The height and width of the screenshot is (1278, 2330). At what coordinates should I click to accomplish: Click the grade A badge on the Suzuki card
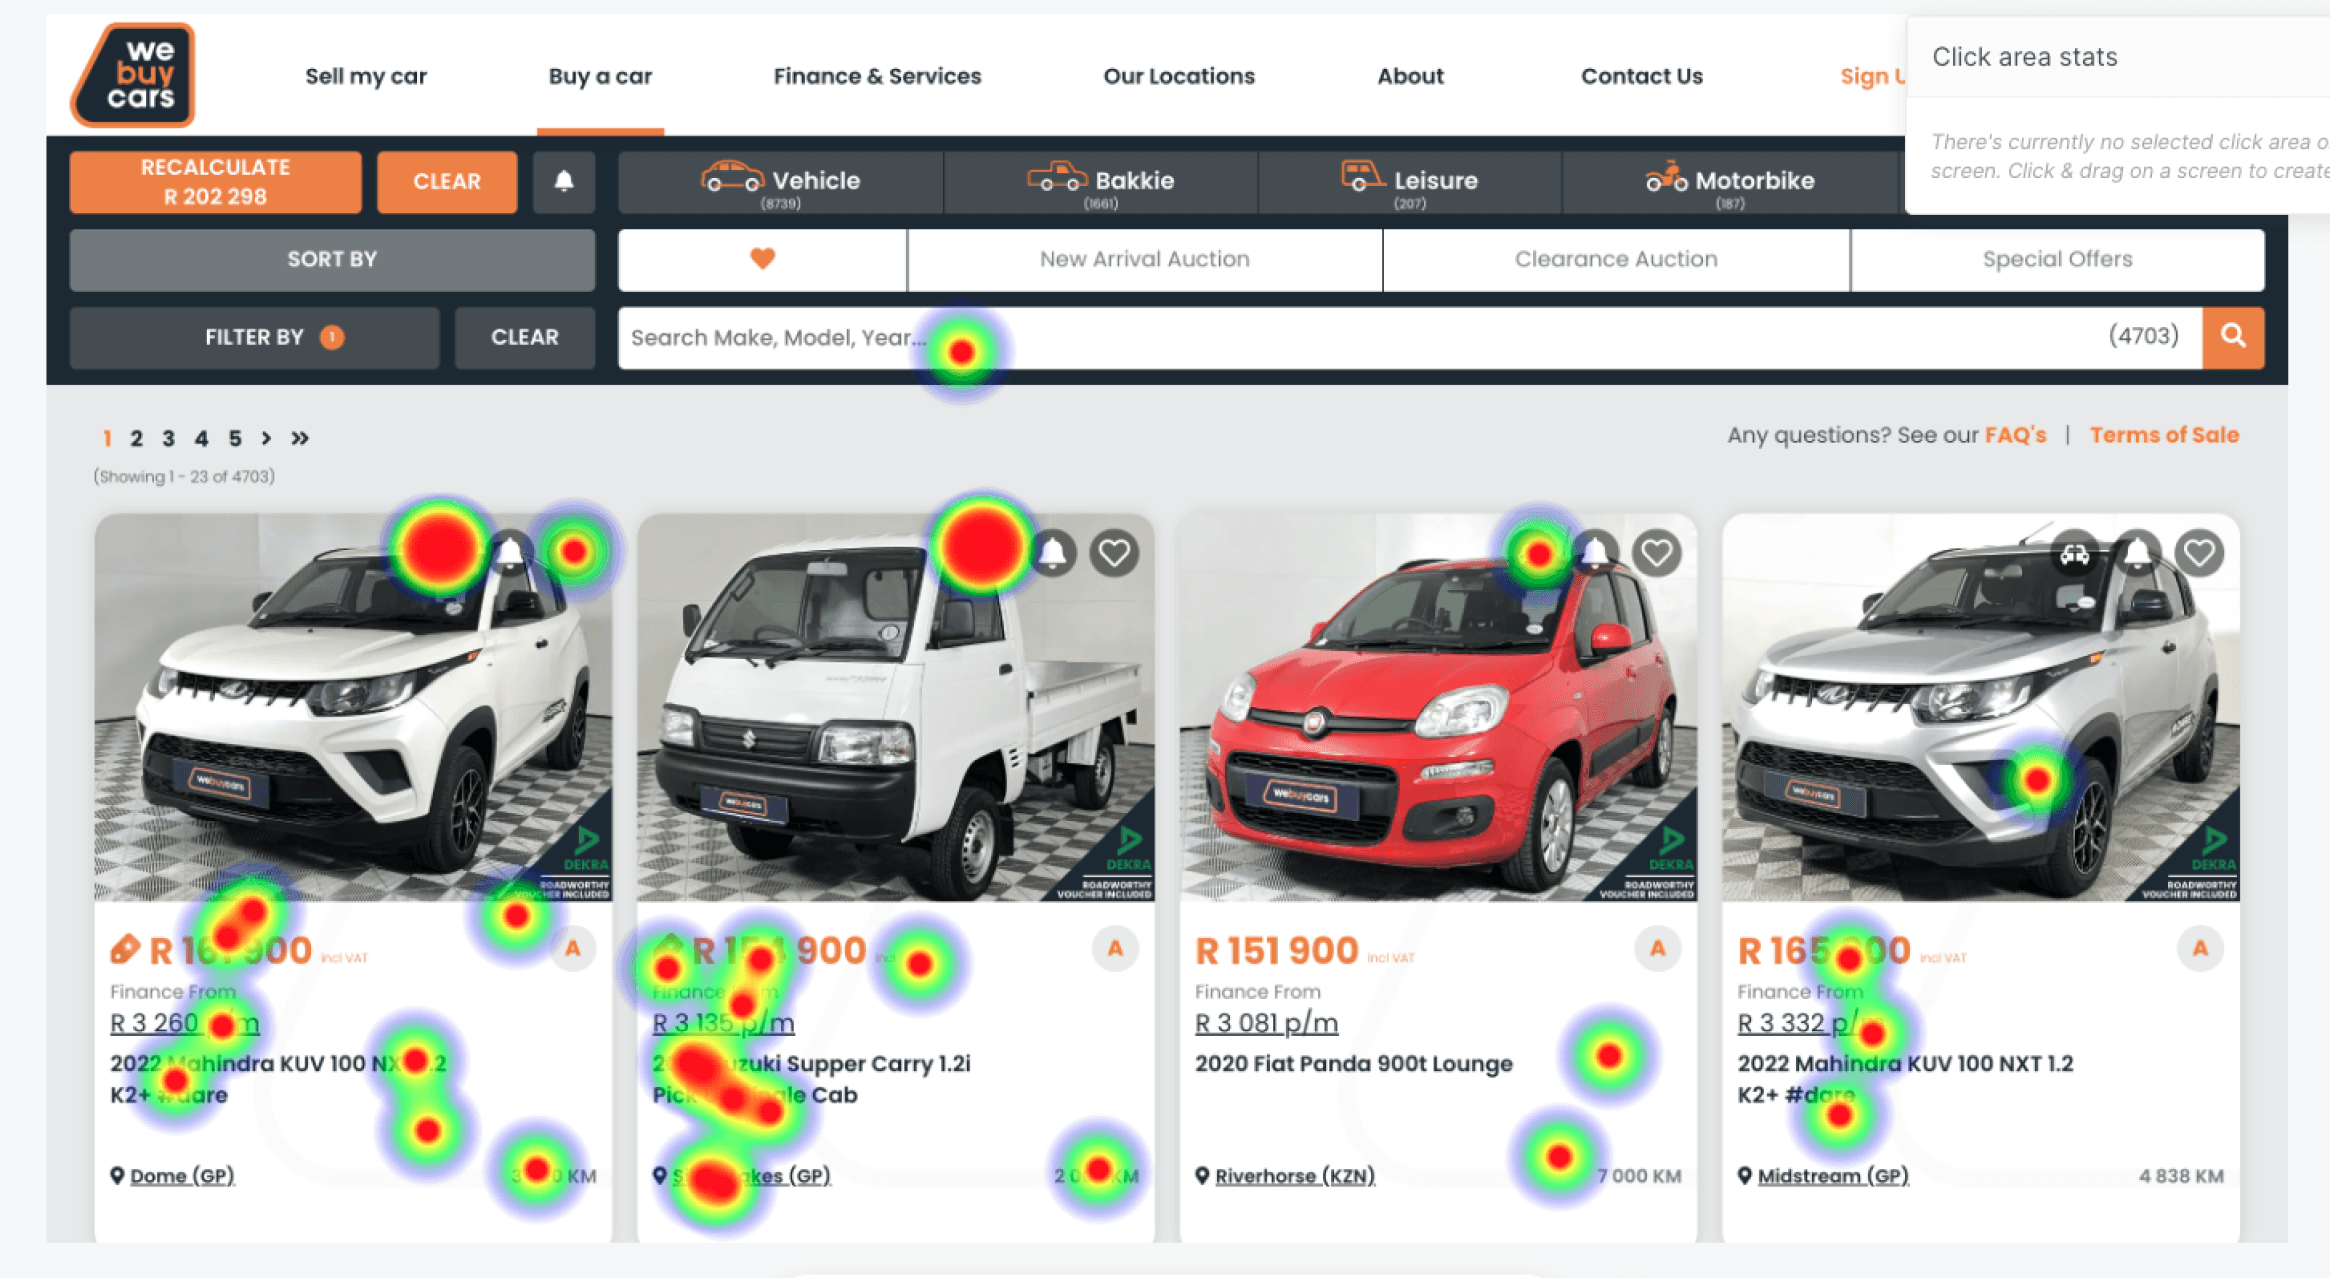pyautogui.click(x=1115, y=948)
